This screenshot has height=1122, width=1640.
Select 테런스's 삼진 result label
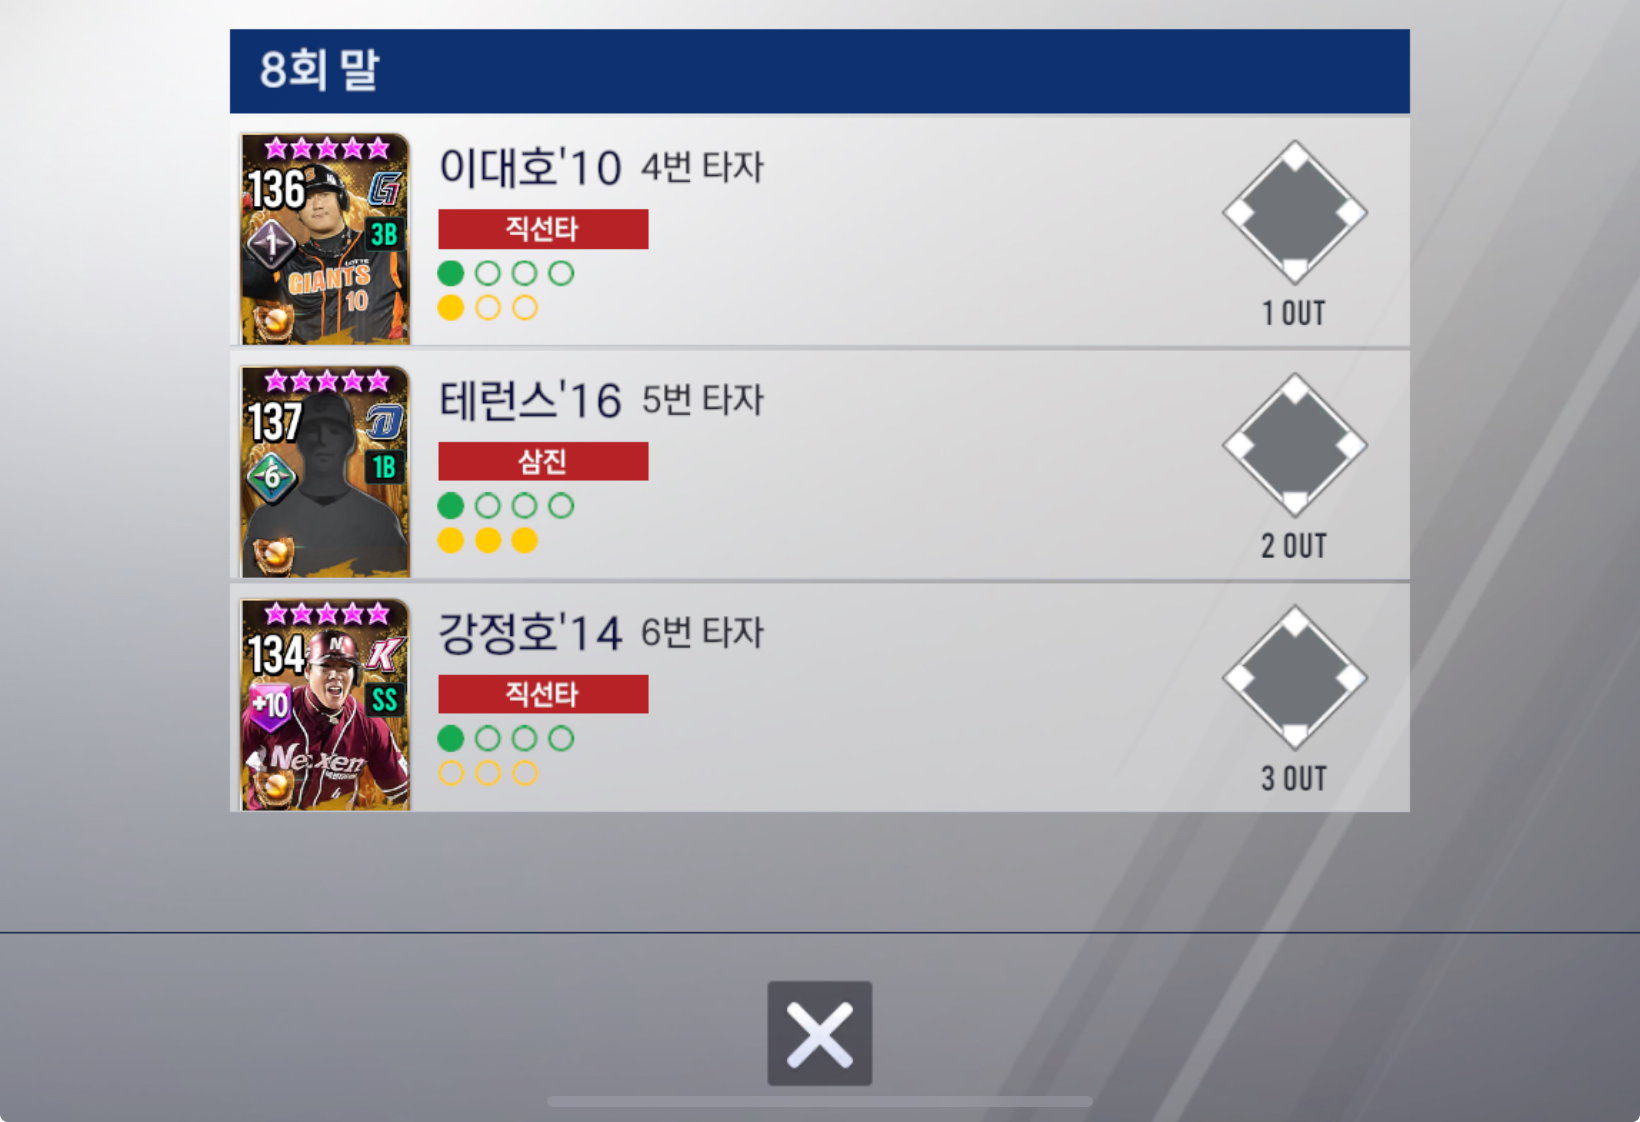[x=543, y=461]
